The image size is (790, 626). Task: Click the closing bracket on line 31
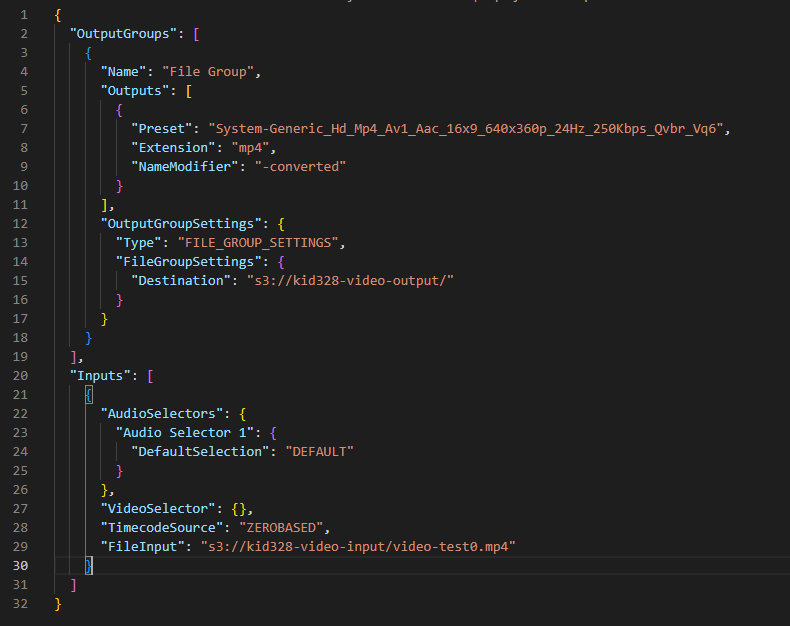[74, 585]
